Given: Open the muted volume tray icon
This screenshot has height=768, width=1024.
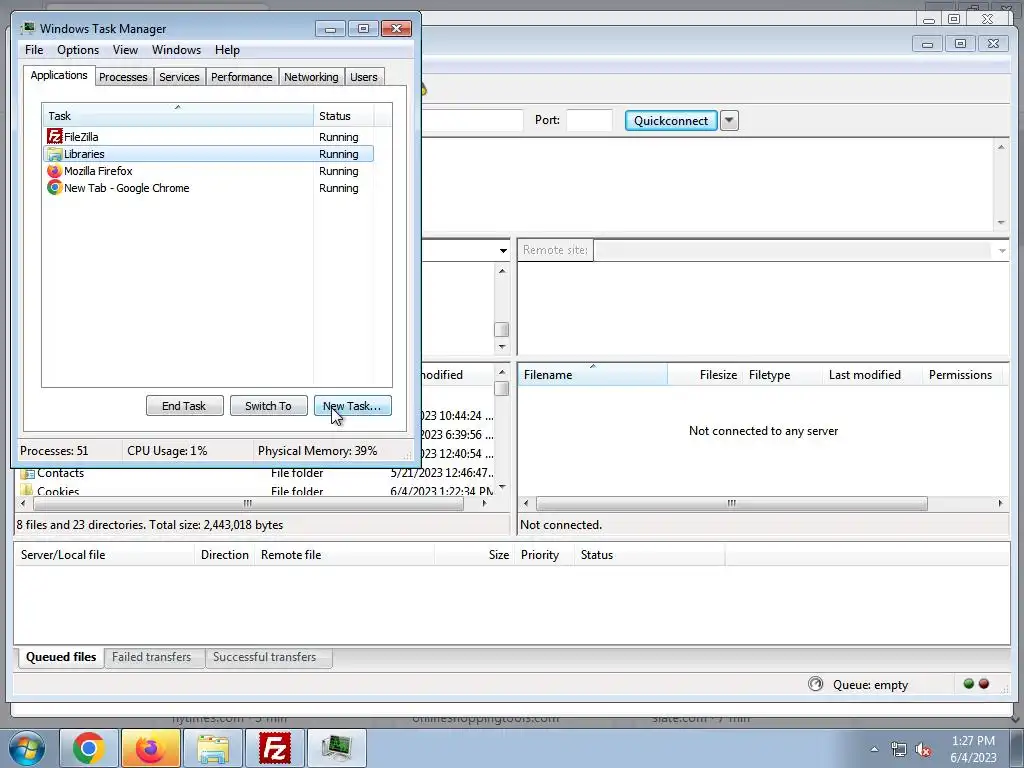Looking at the screenshot, I should tap(923, 749).
